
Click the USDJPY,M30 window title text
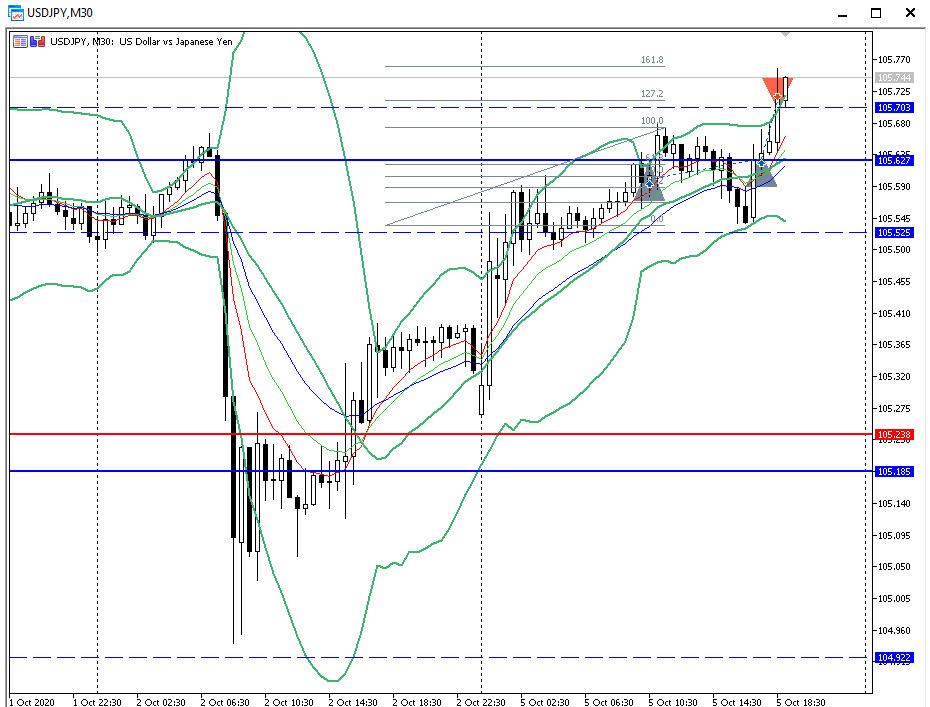tap(60, 12)
